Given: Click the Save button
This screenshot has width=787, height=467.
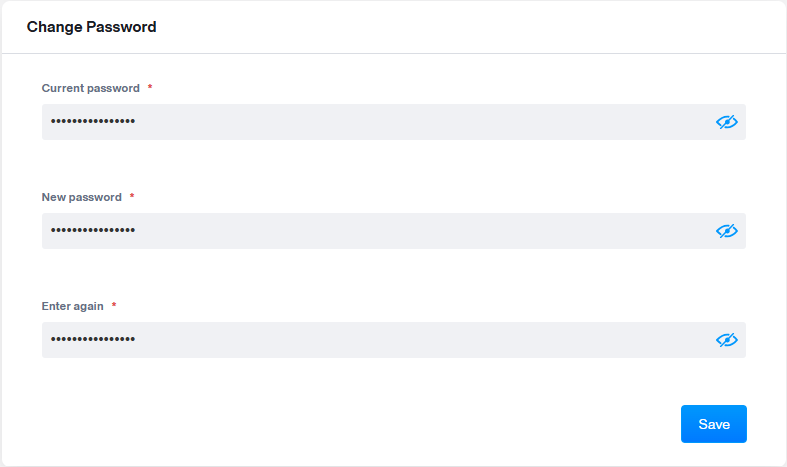Looking at the screenshot, I should (x=713, y=424).
